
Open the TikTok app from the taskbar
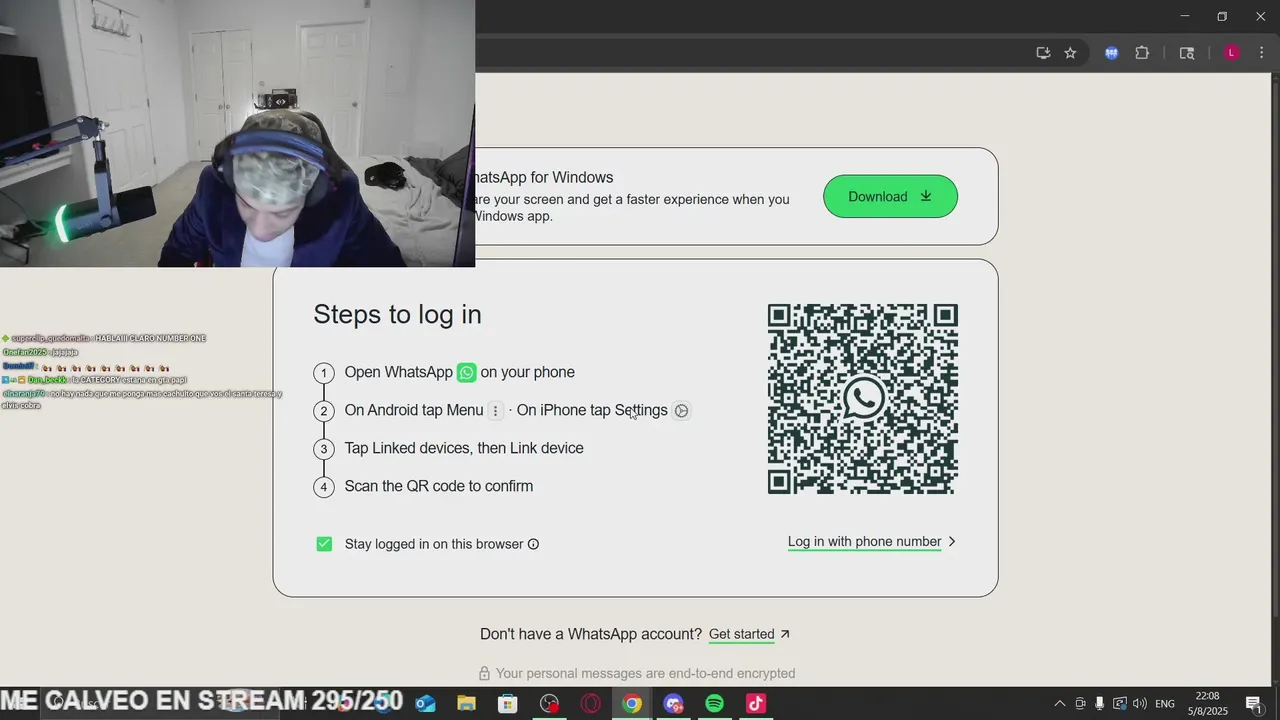click(x=756, y=704)
